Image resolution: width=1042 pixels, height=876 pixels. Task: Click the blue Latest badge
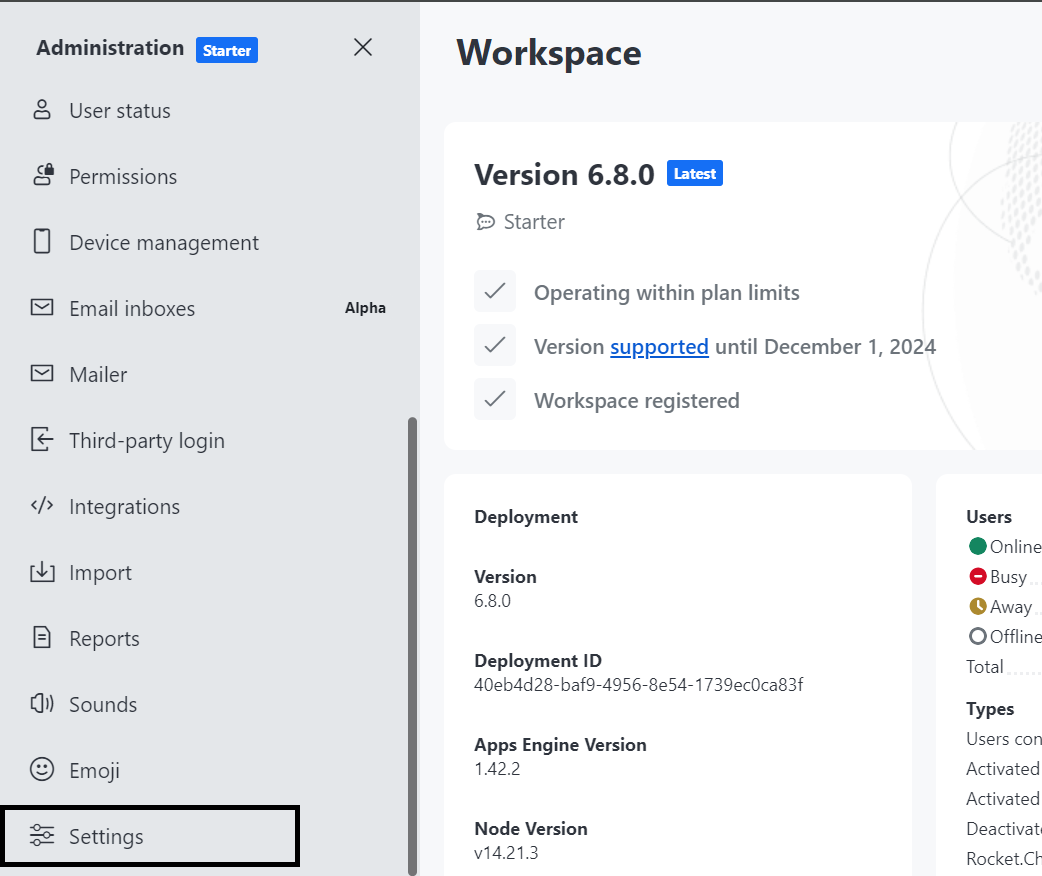(x=694, y=173)
